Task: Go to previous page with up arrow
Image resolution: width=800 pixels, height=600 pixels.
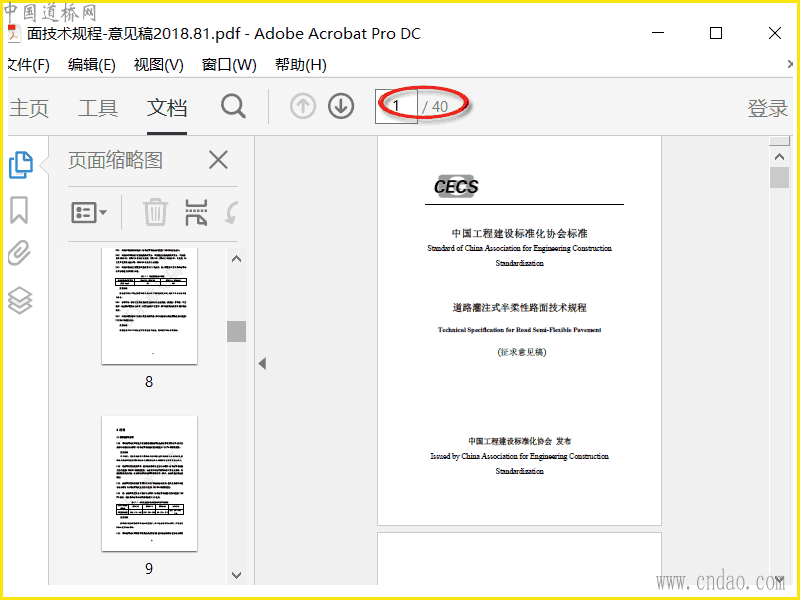Action: (x=303, y=107)
